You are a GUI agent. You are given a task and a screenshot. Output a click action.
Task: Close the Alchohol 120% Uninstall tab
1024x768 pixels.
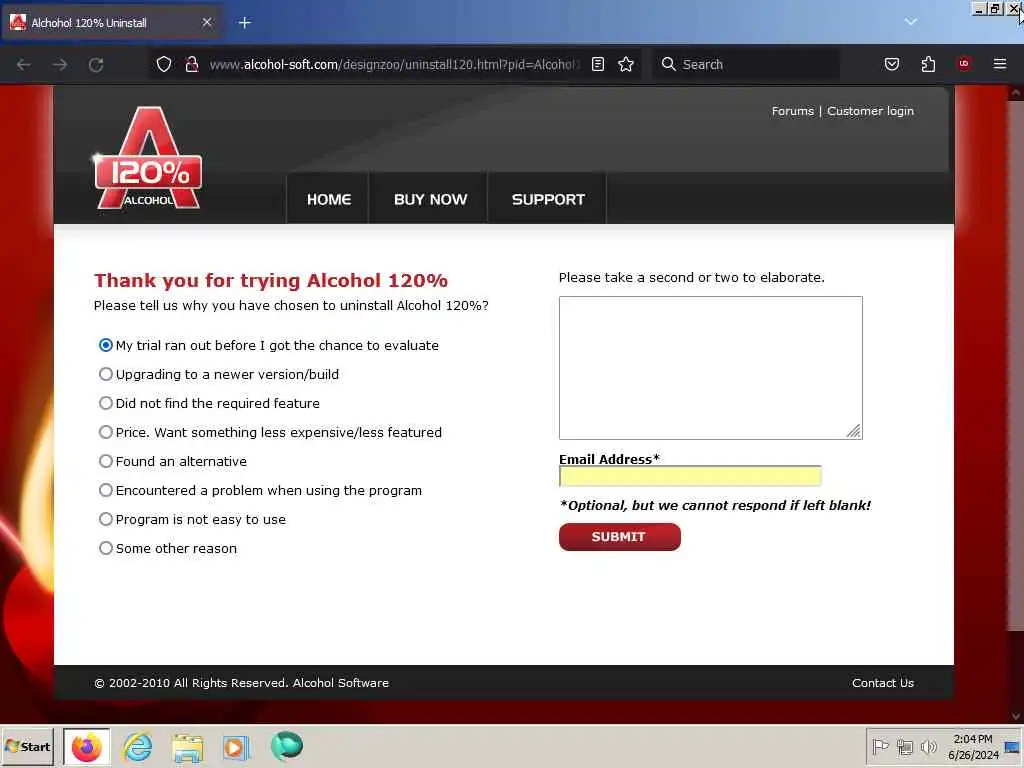click(x=207, y=22)
